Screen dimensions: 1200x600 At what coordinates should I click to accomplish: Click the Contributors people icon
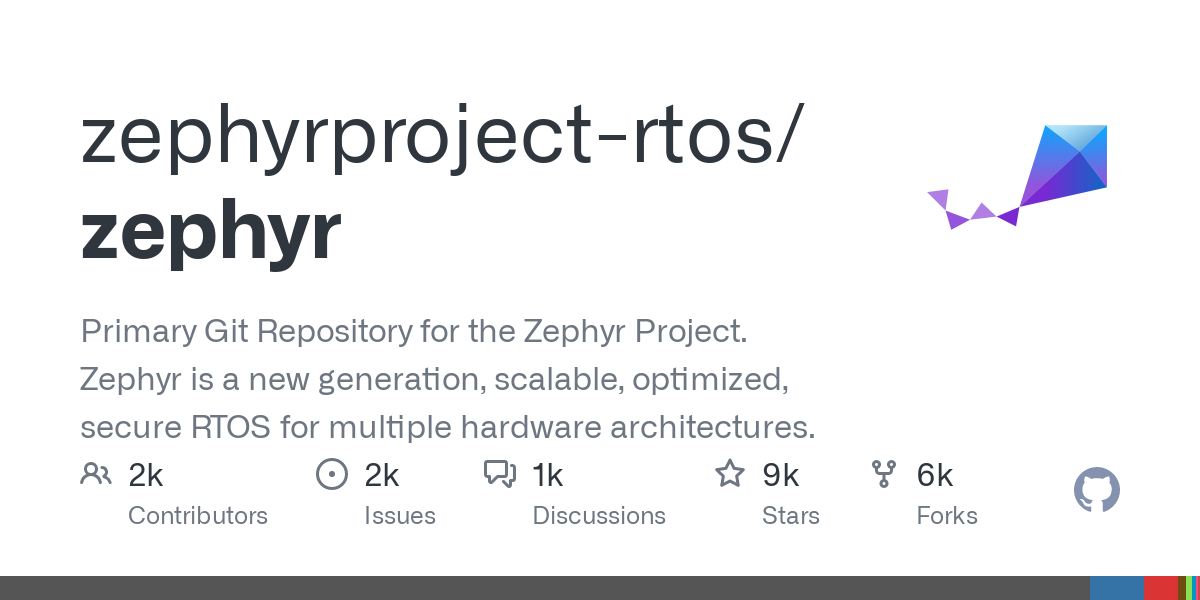(x=96, y=474)
